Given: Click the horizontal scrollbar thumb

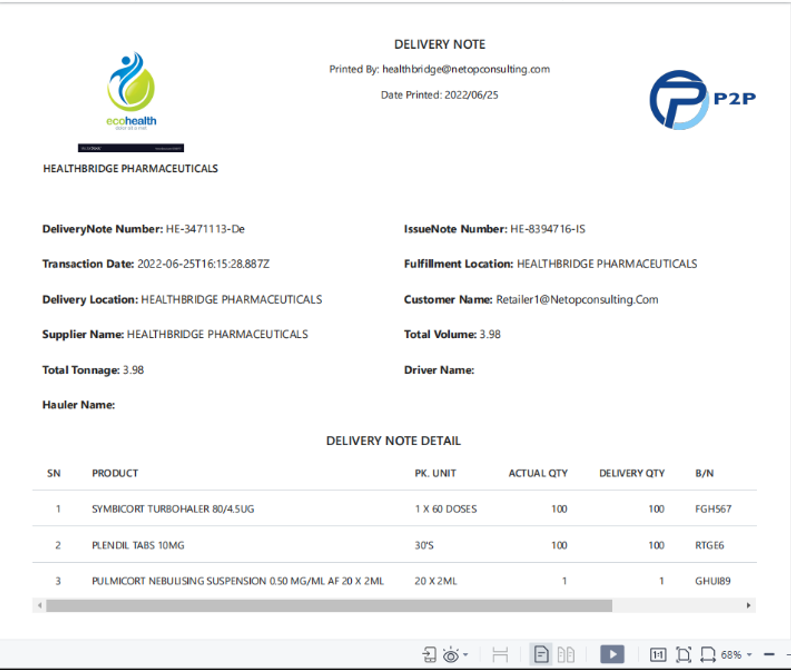Looking at the screenshot, I should (329, 605).
